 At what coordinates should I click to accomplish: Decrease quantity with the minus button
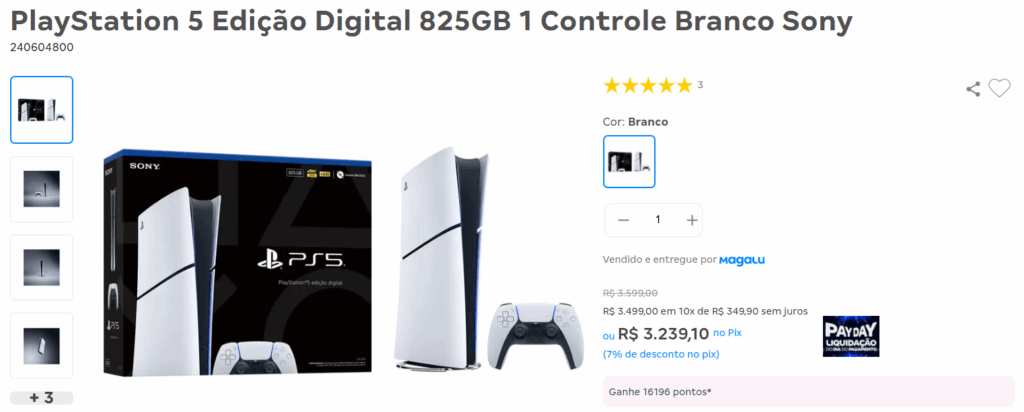[623, 220]
